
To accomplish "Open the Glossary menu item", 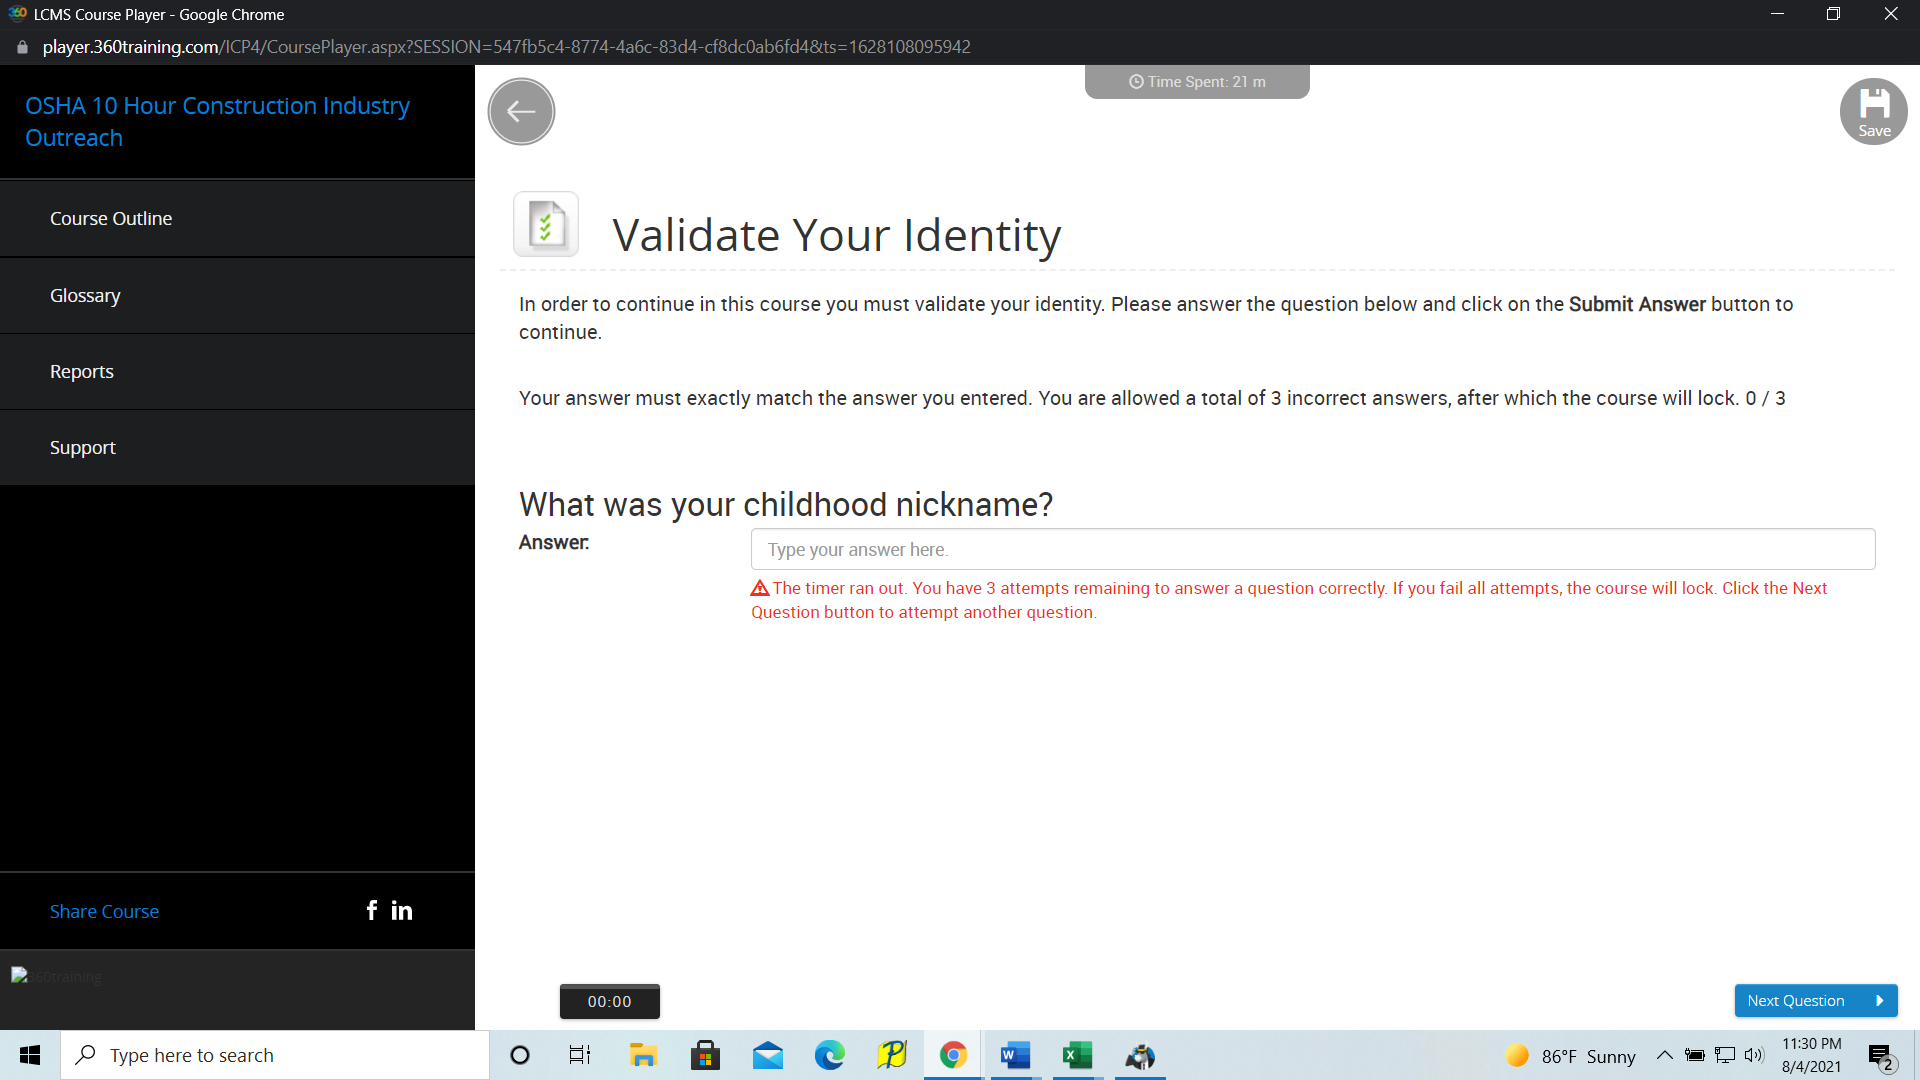I will (x=85, y=295).
